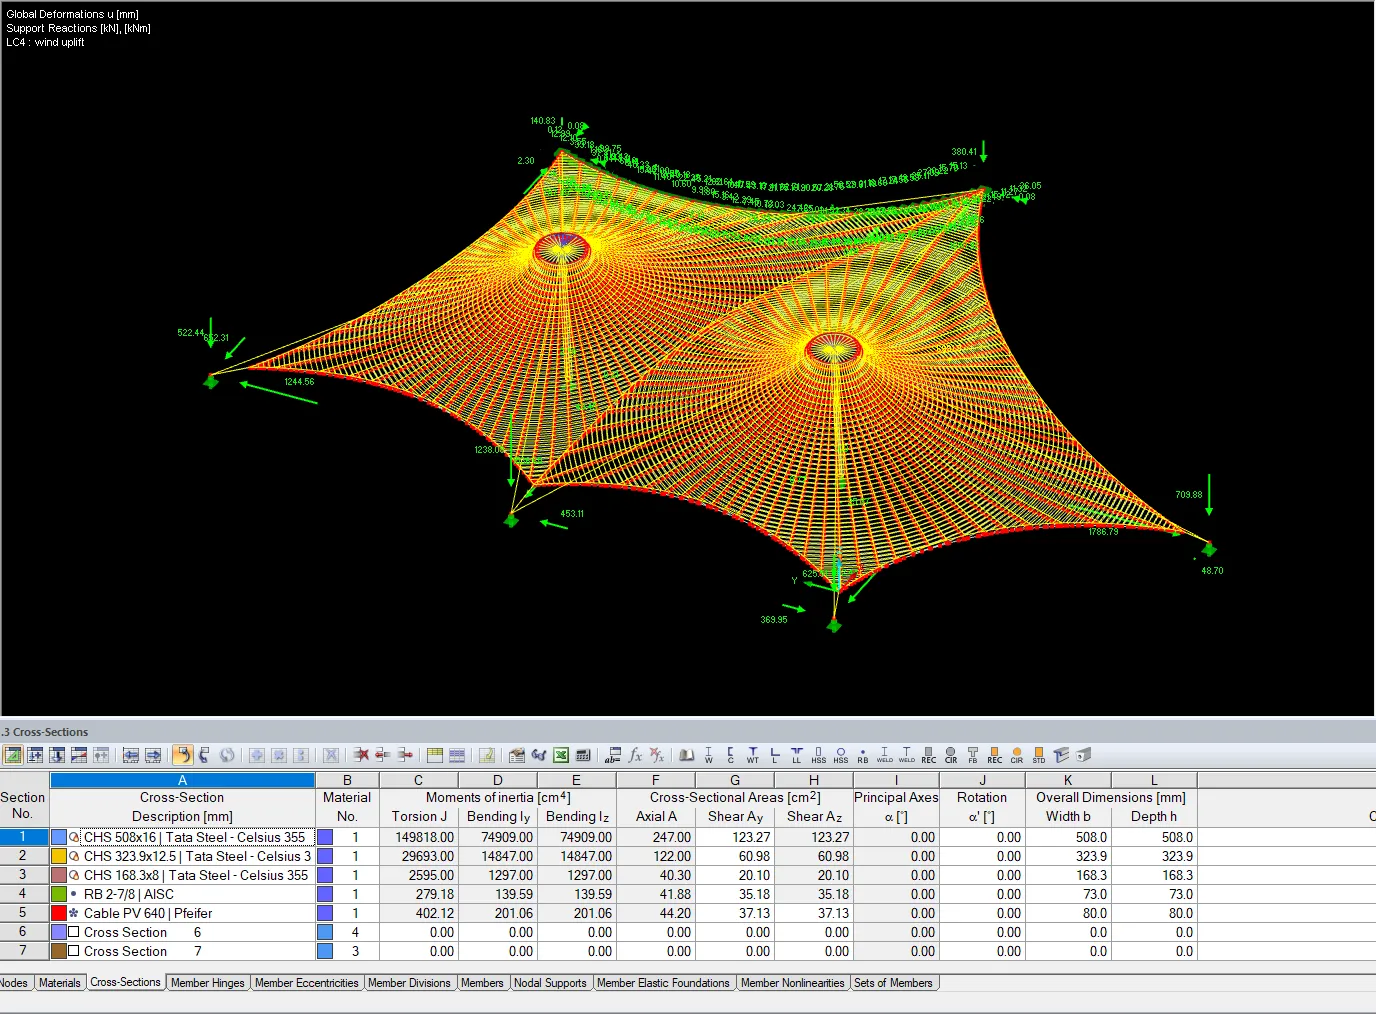Click the red X delete row icon
This screenshot has width=1376, height=1014.
point(361,755)
